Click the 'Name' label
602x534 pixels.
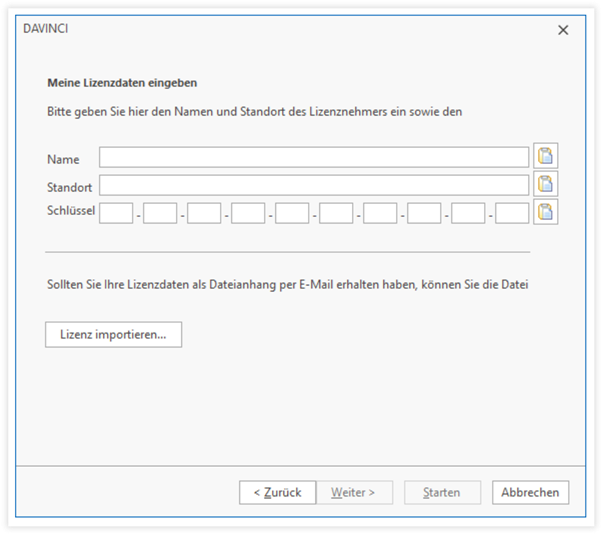coord(63,159)
